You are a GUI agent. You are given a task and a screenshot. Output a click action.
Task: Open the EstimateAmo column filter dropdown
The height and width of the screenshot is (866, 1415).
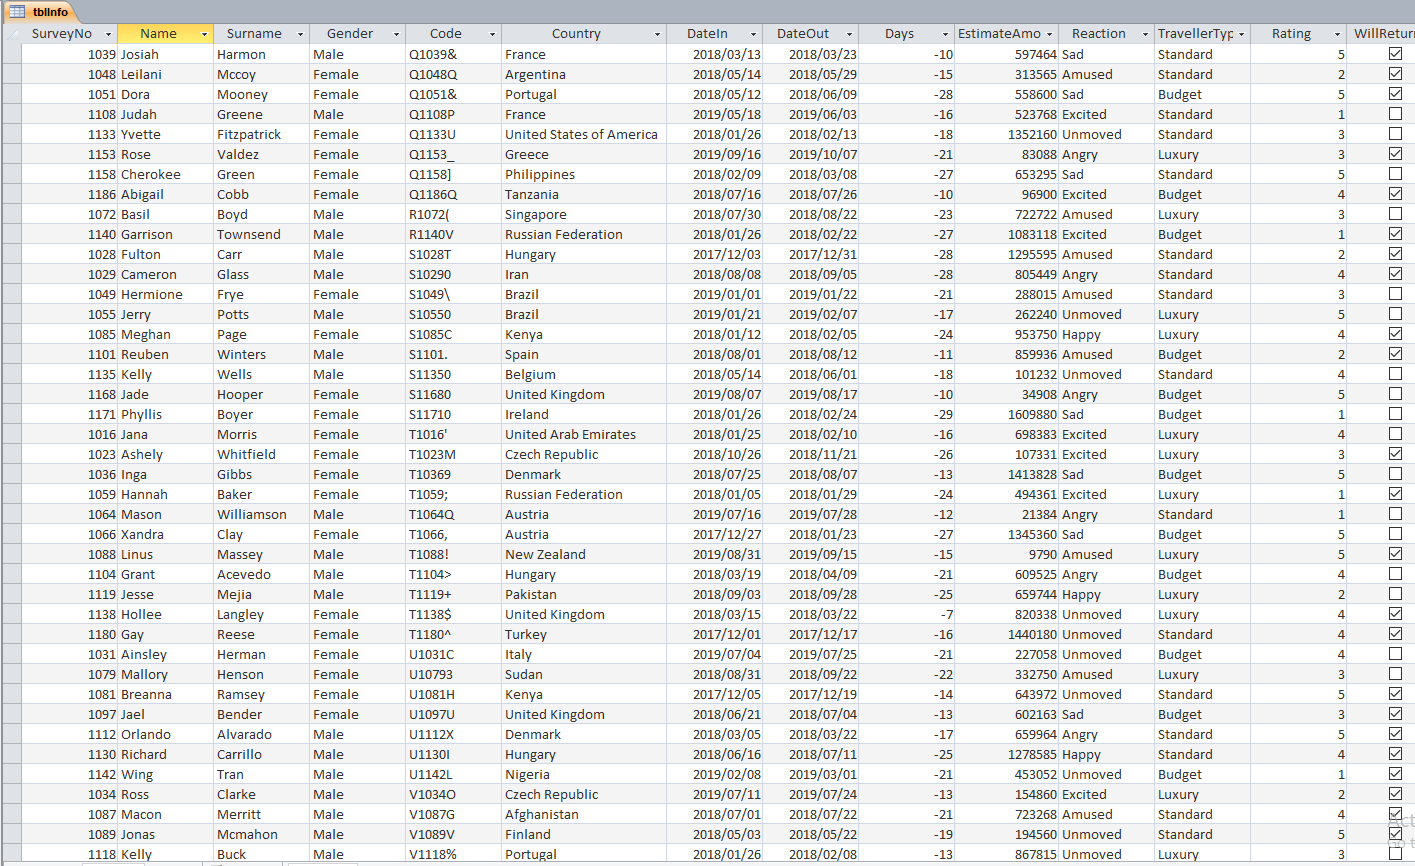(1049, 34)
